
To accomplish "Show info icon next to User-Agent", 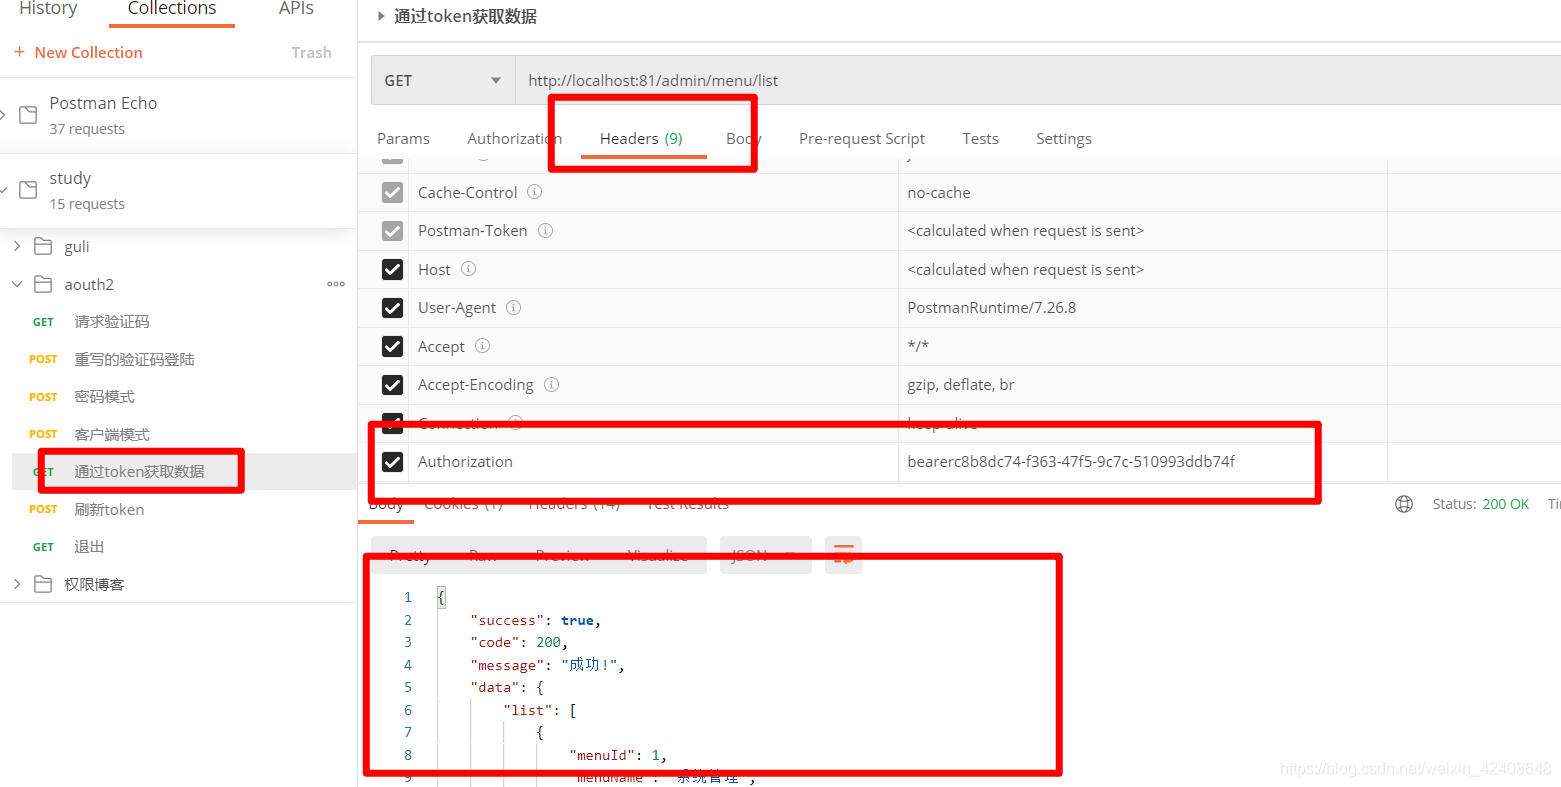I will (x=513, y=307).
